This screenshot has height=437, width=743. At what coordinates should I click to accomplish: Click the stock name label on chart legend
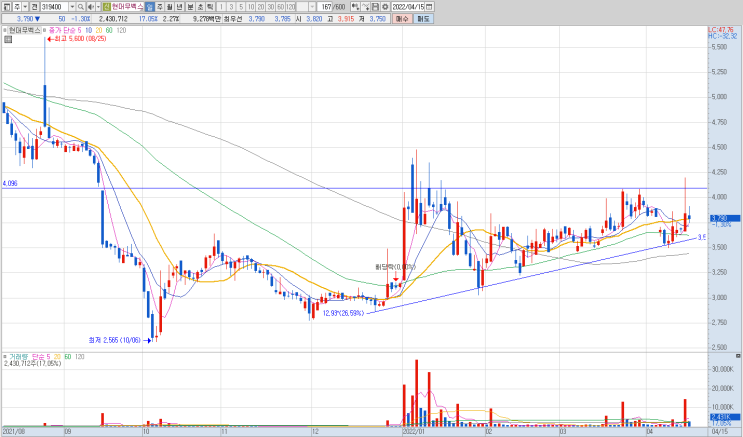pyautogui.click(x=24, y=30)
